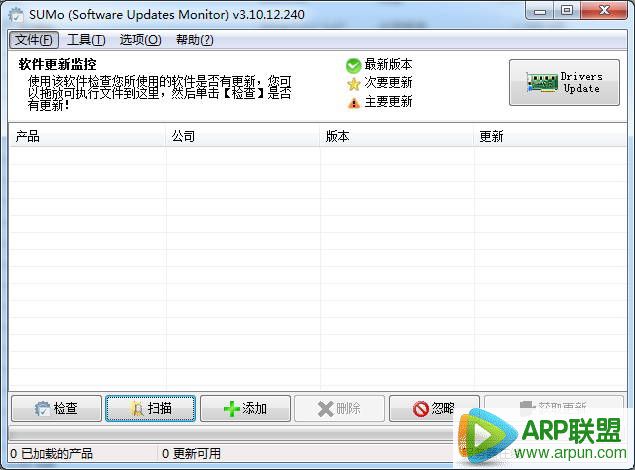Click the grey X icon on 删除
Image resolution: width=635 pixels, height=470 pixels.
326,409
